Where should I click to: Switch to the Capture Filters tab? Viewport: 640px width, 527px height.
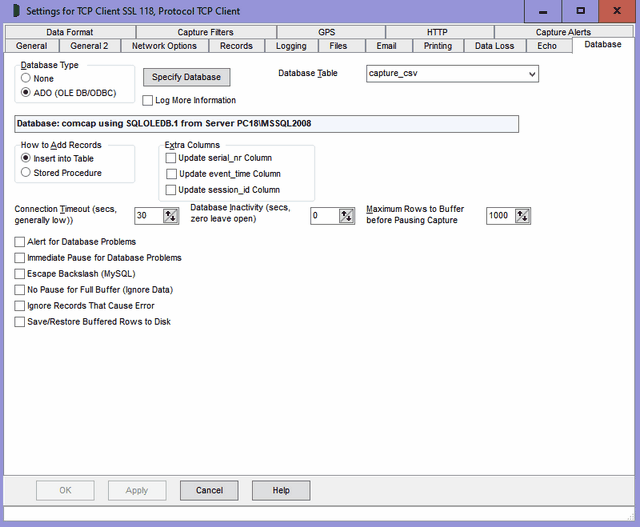click(206, 32)
